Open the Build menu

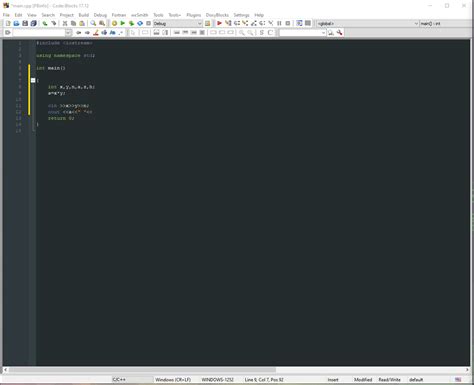84,15
